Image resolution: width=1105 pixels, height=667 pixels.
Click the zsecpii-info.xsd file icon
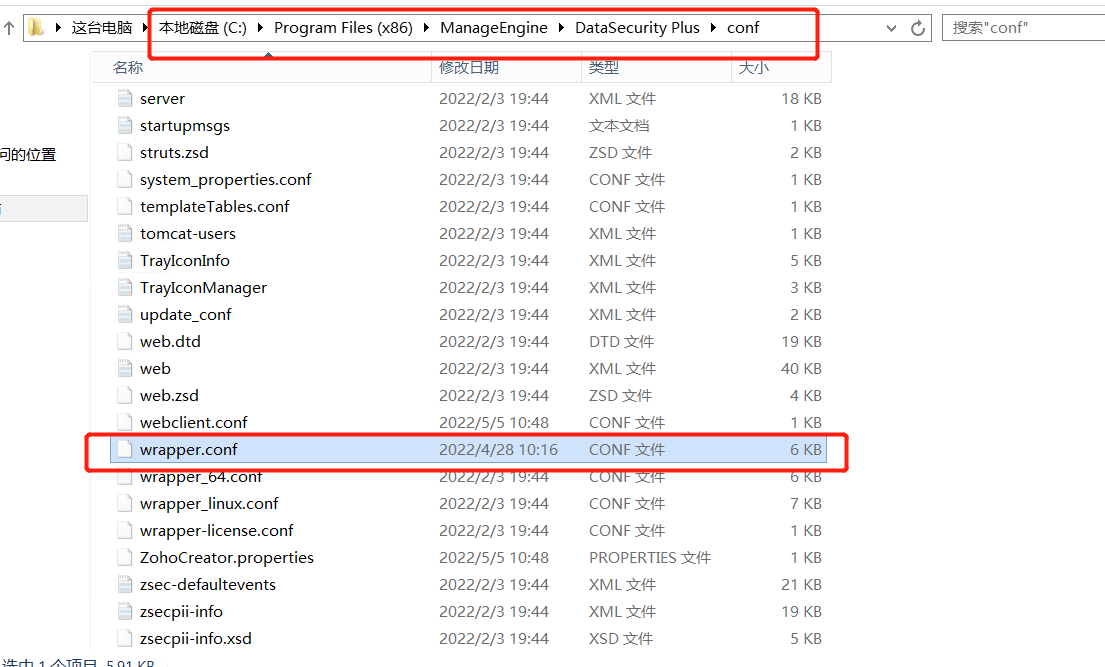(125, 639)
